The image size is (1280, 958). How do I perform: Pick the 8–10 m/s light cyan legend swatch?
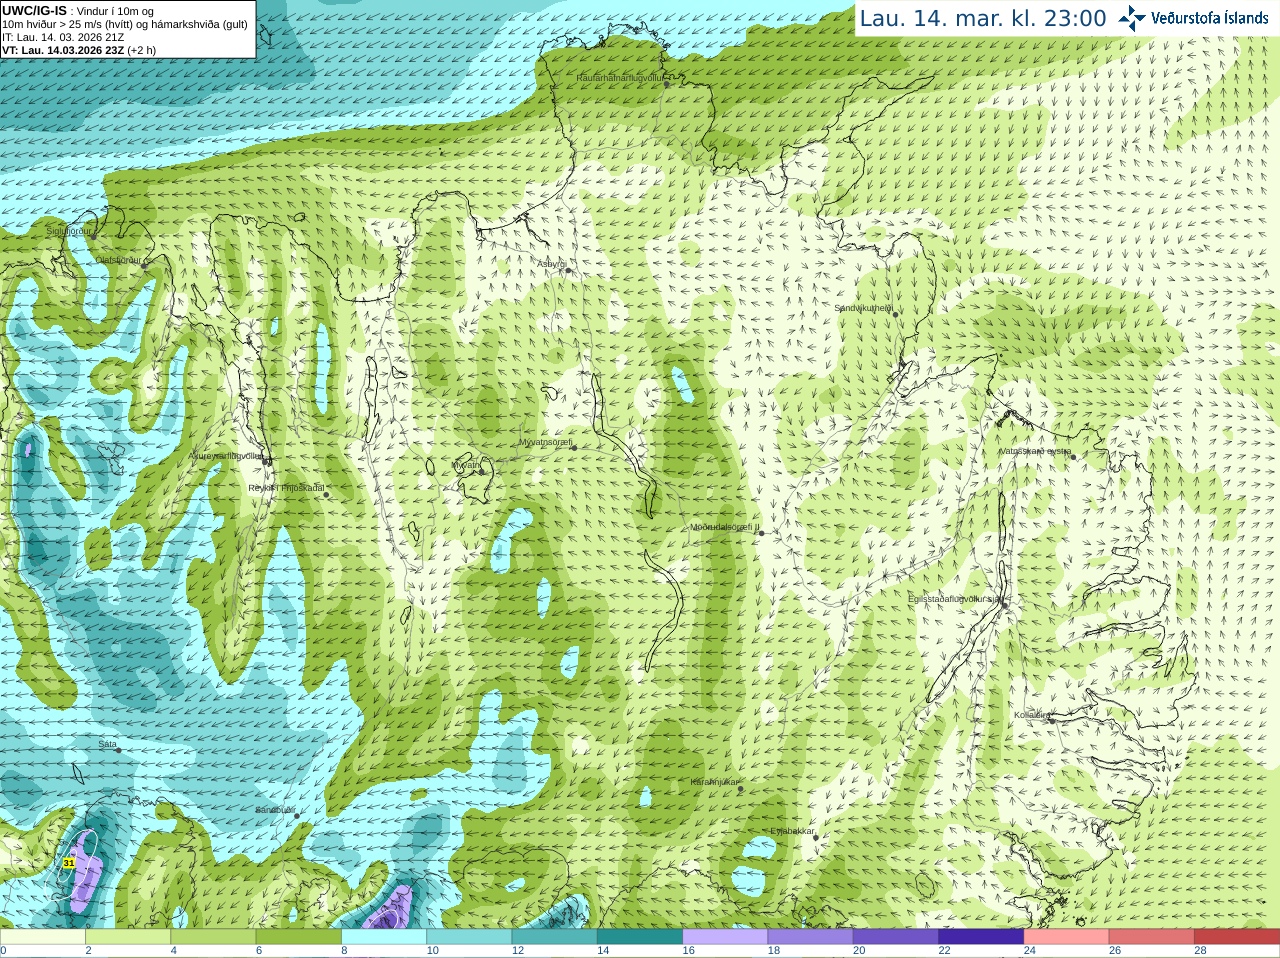(384, 937)
